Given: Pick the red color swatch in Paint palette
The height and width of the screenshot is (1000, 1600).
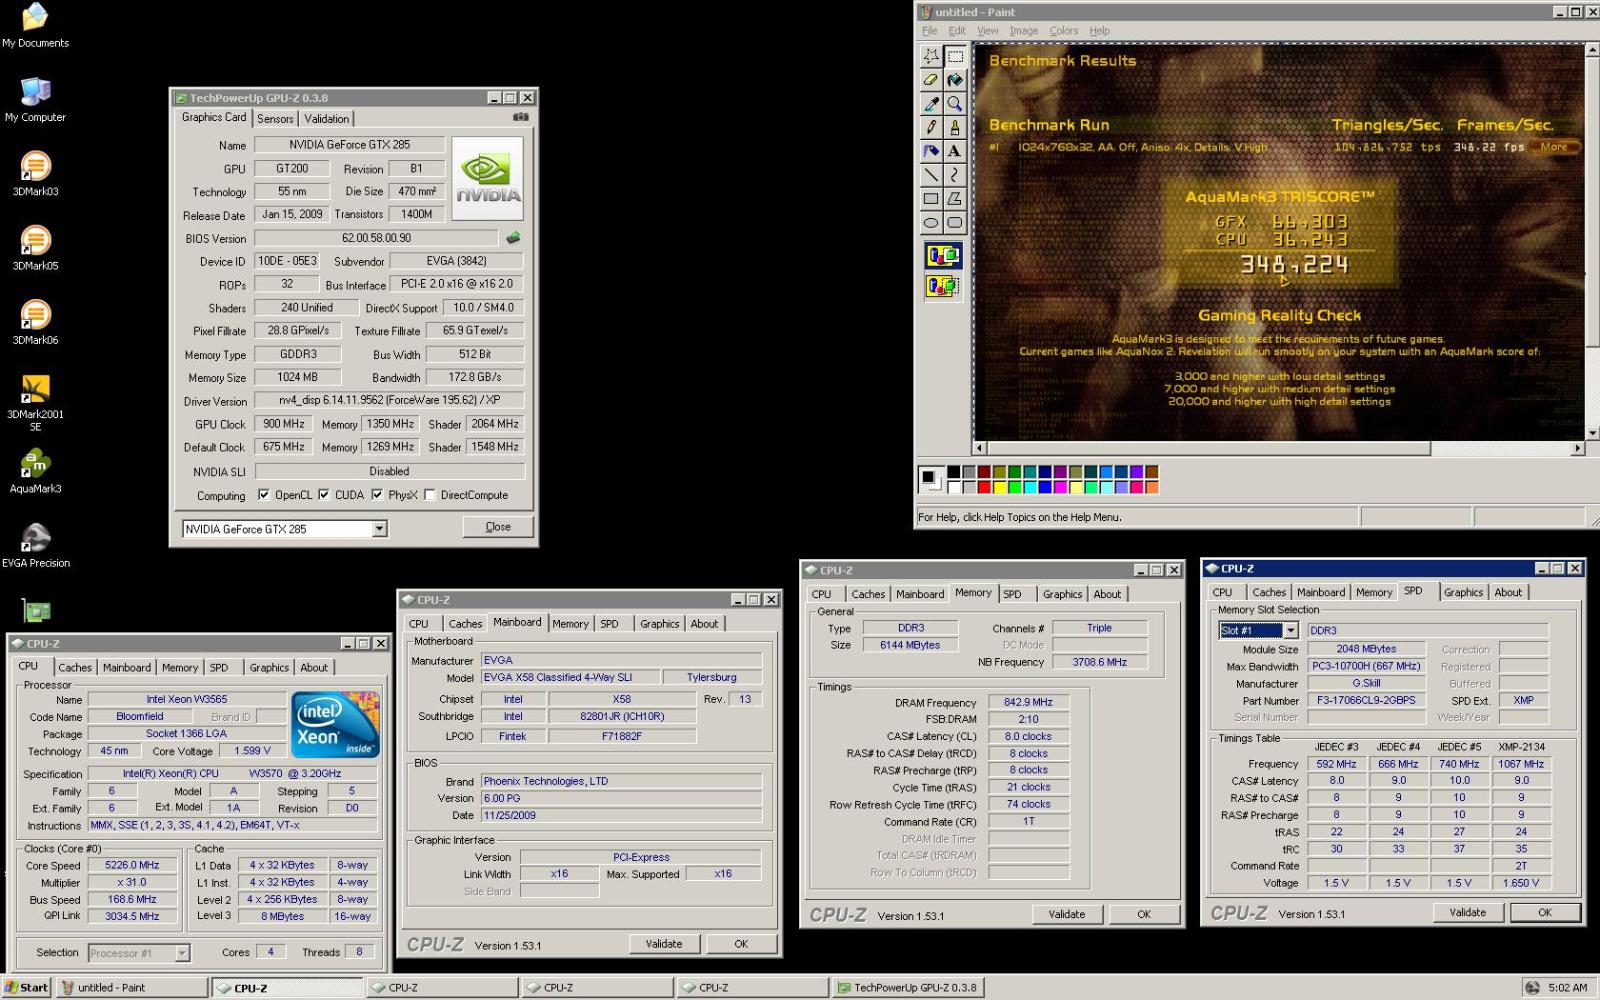Looking at the screenshot, I should click(985, 487).
